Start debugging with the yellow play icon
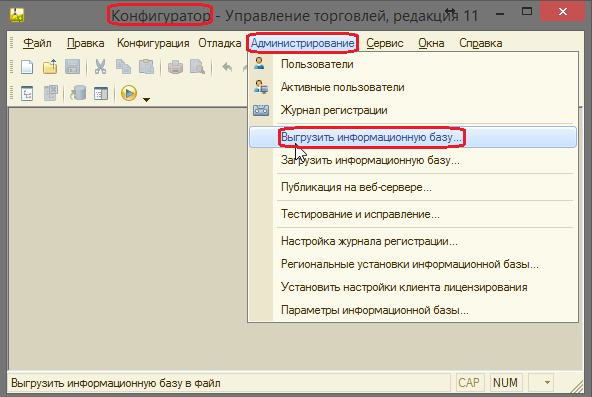The width and height of the screenshot is (592, 397). (x=129, y=93)
